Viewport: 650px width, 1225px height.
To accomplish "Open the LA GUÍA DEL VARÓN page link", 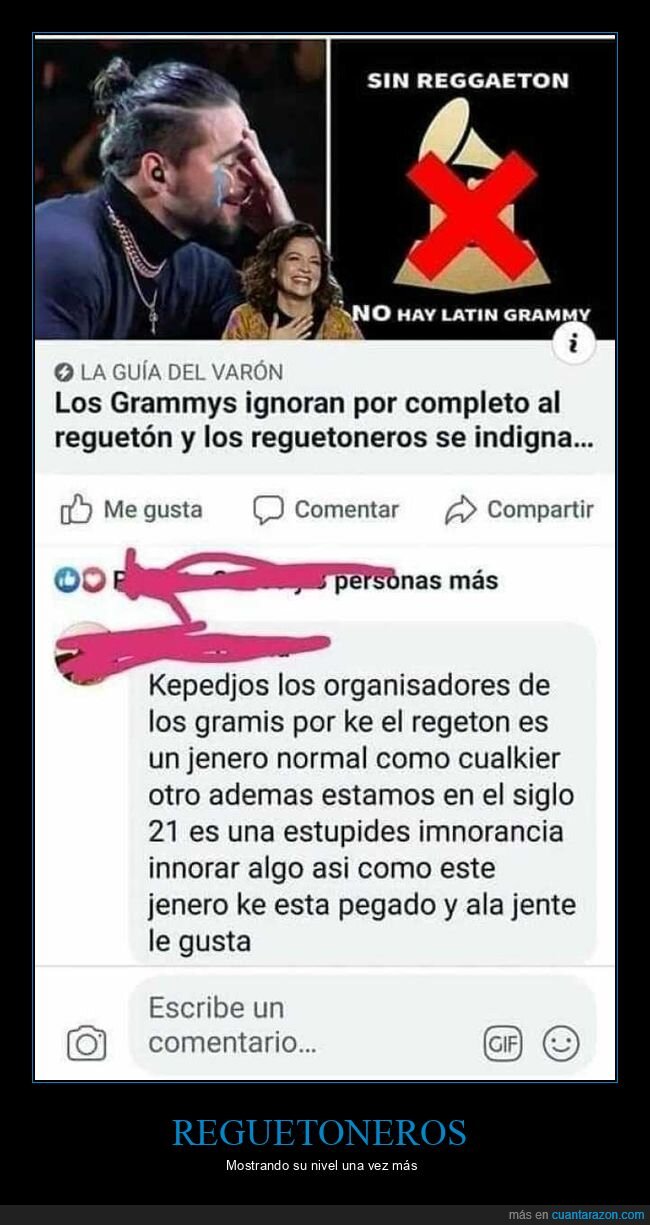I will (181, 373).
